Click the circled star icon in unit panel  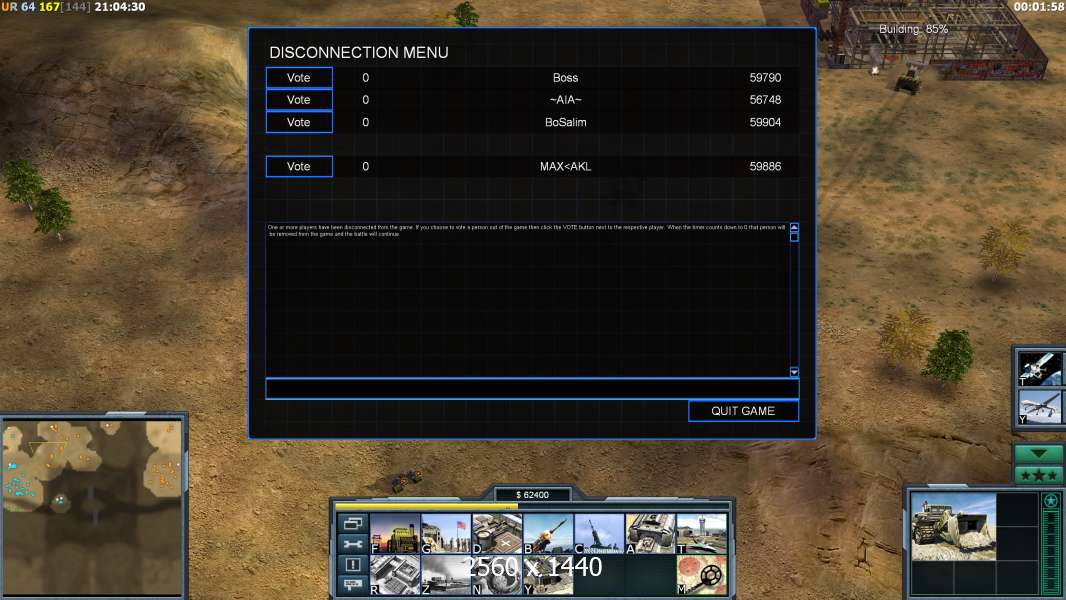click(1051, 501)
